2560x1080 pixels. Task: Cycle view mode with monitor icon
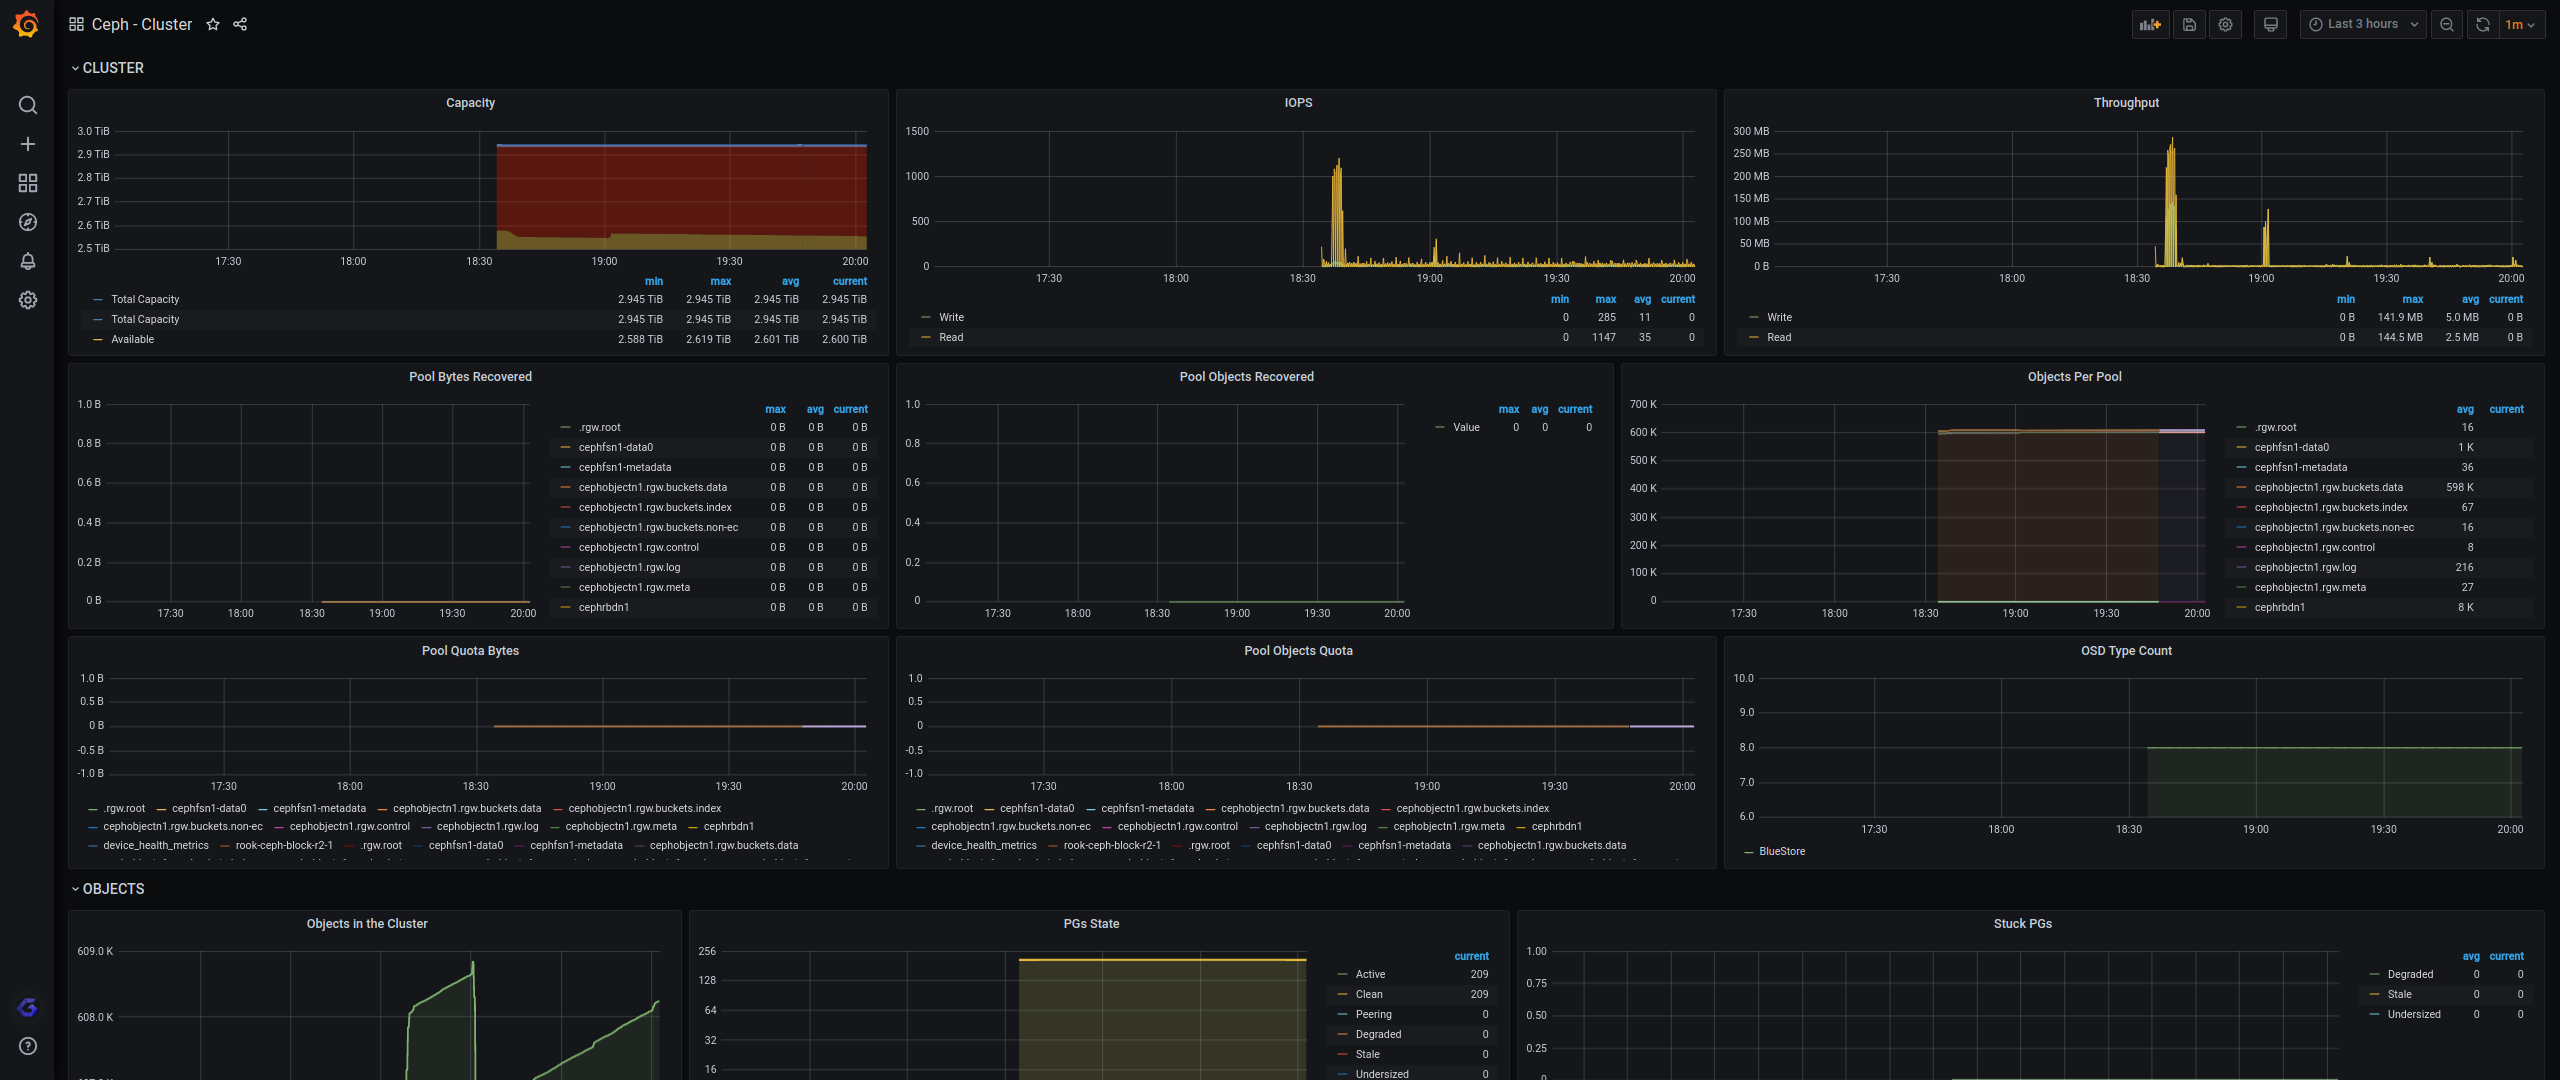tap(2270, 24)
